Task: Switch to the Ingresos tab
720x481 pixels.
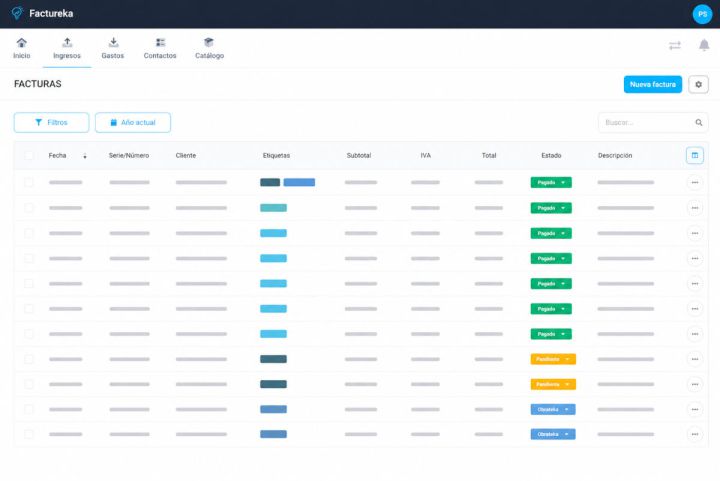Action: [67, 48]
